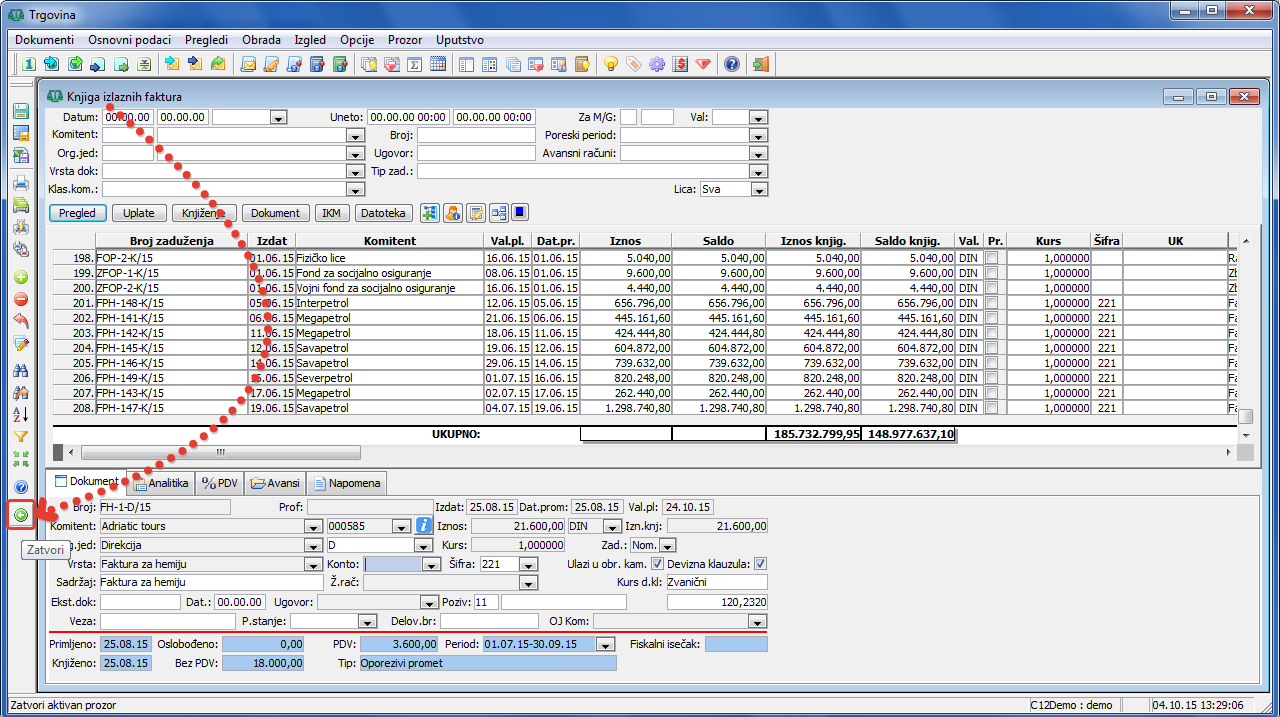Image resolution: width=1280 pixels, height=717 pixels.
Task: Click the A-Z sort icon
Action: (x=21, y=414)
